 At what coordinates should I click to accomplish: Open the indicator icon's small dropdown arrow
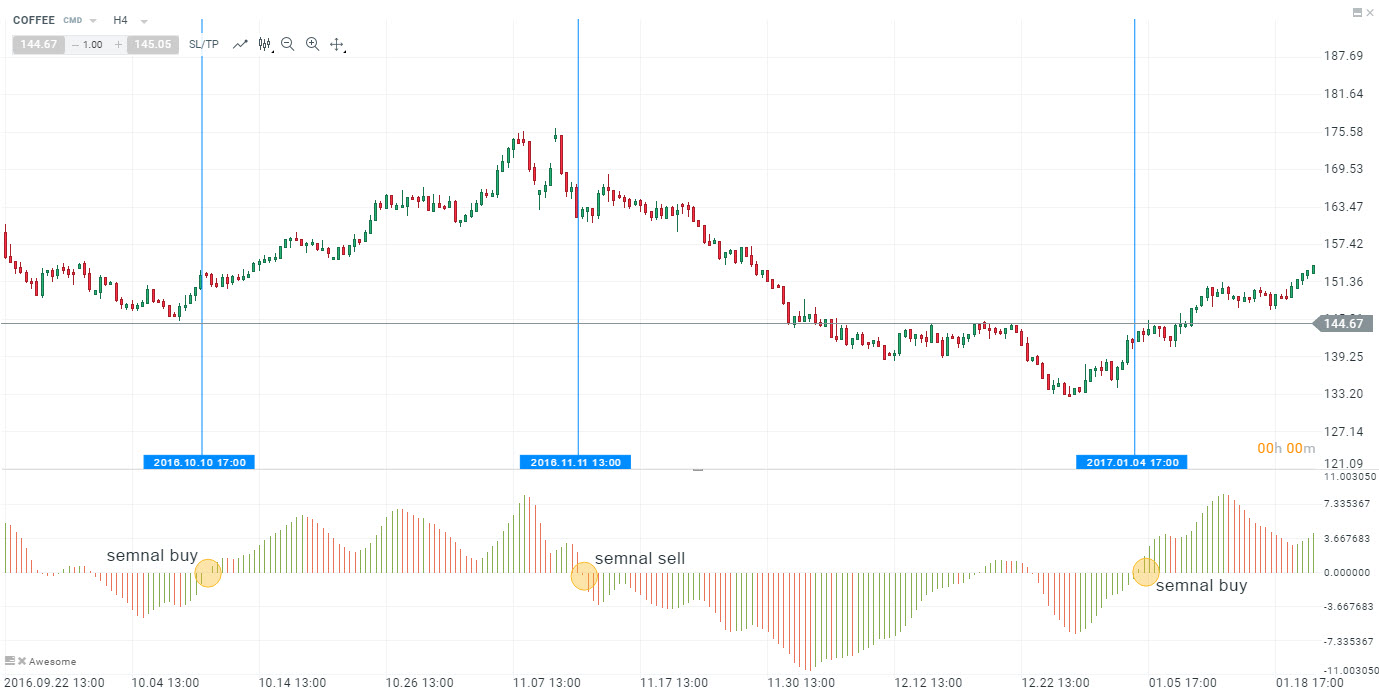272,50
